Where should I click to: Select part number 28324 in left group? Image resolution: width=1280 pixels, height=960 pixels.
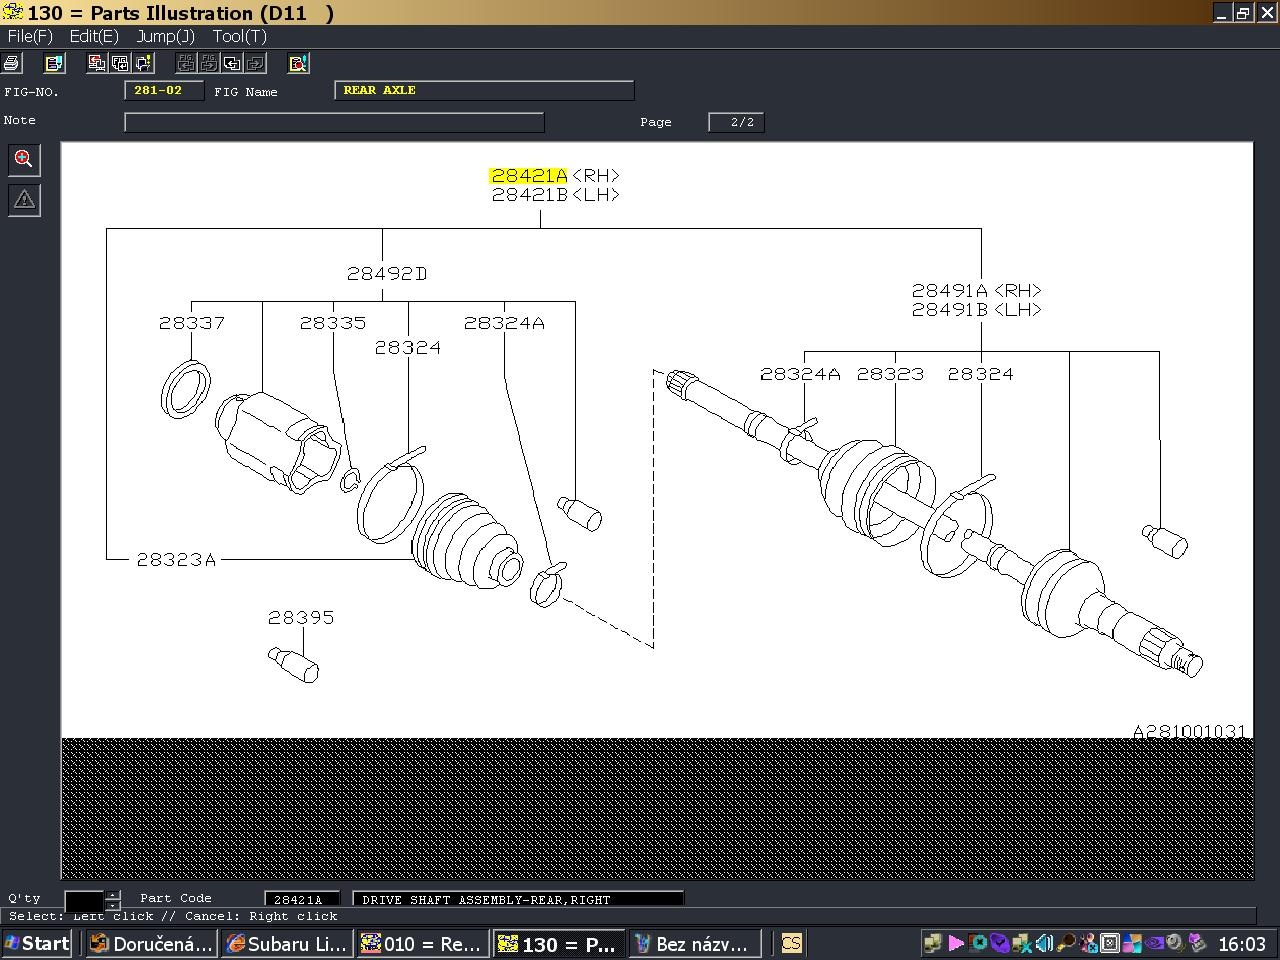click(408, 348)
